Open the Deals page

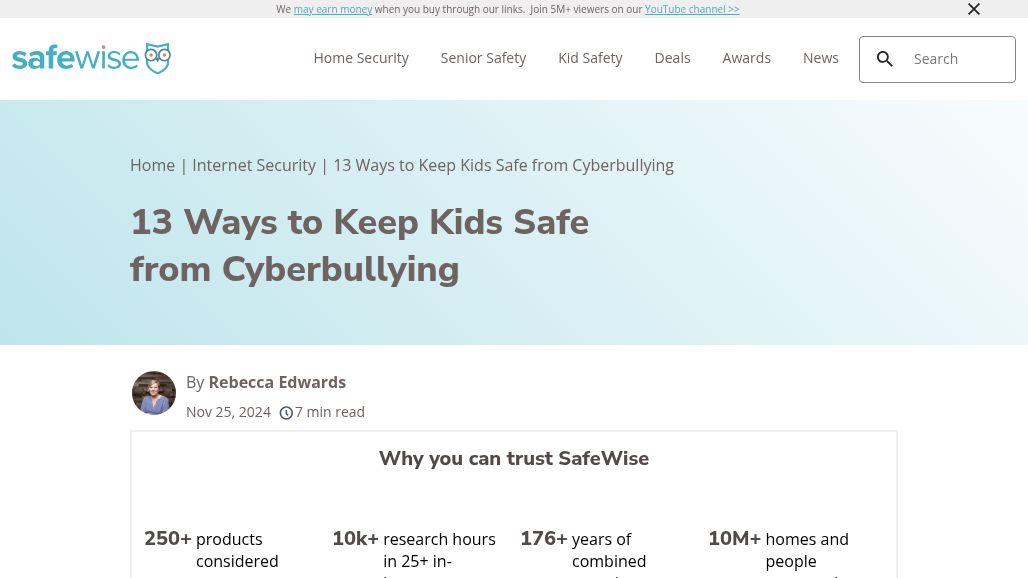[672, 58]
